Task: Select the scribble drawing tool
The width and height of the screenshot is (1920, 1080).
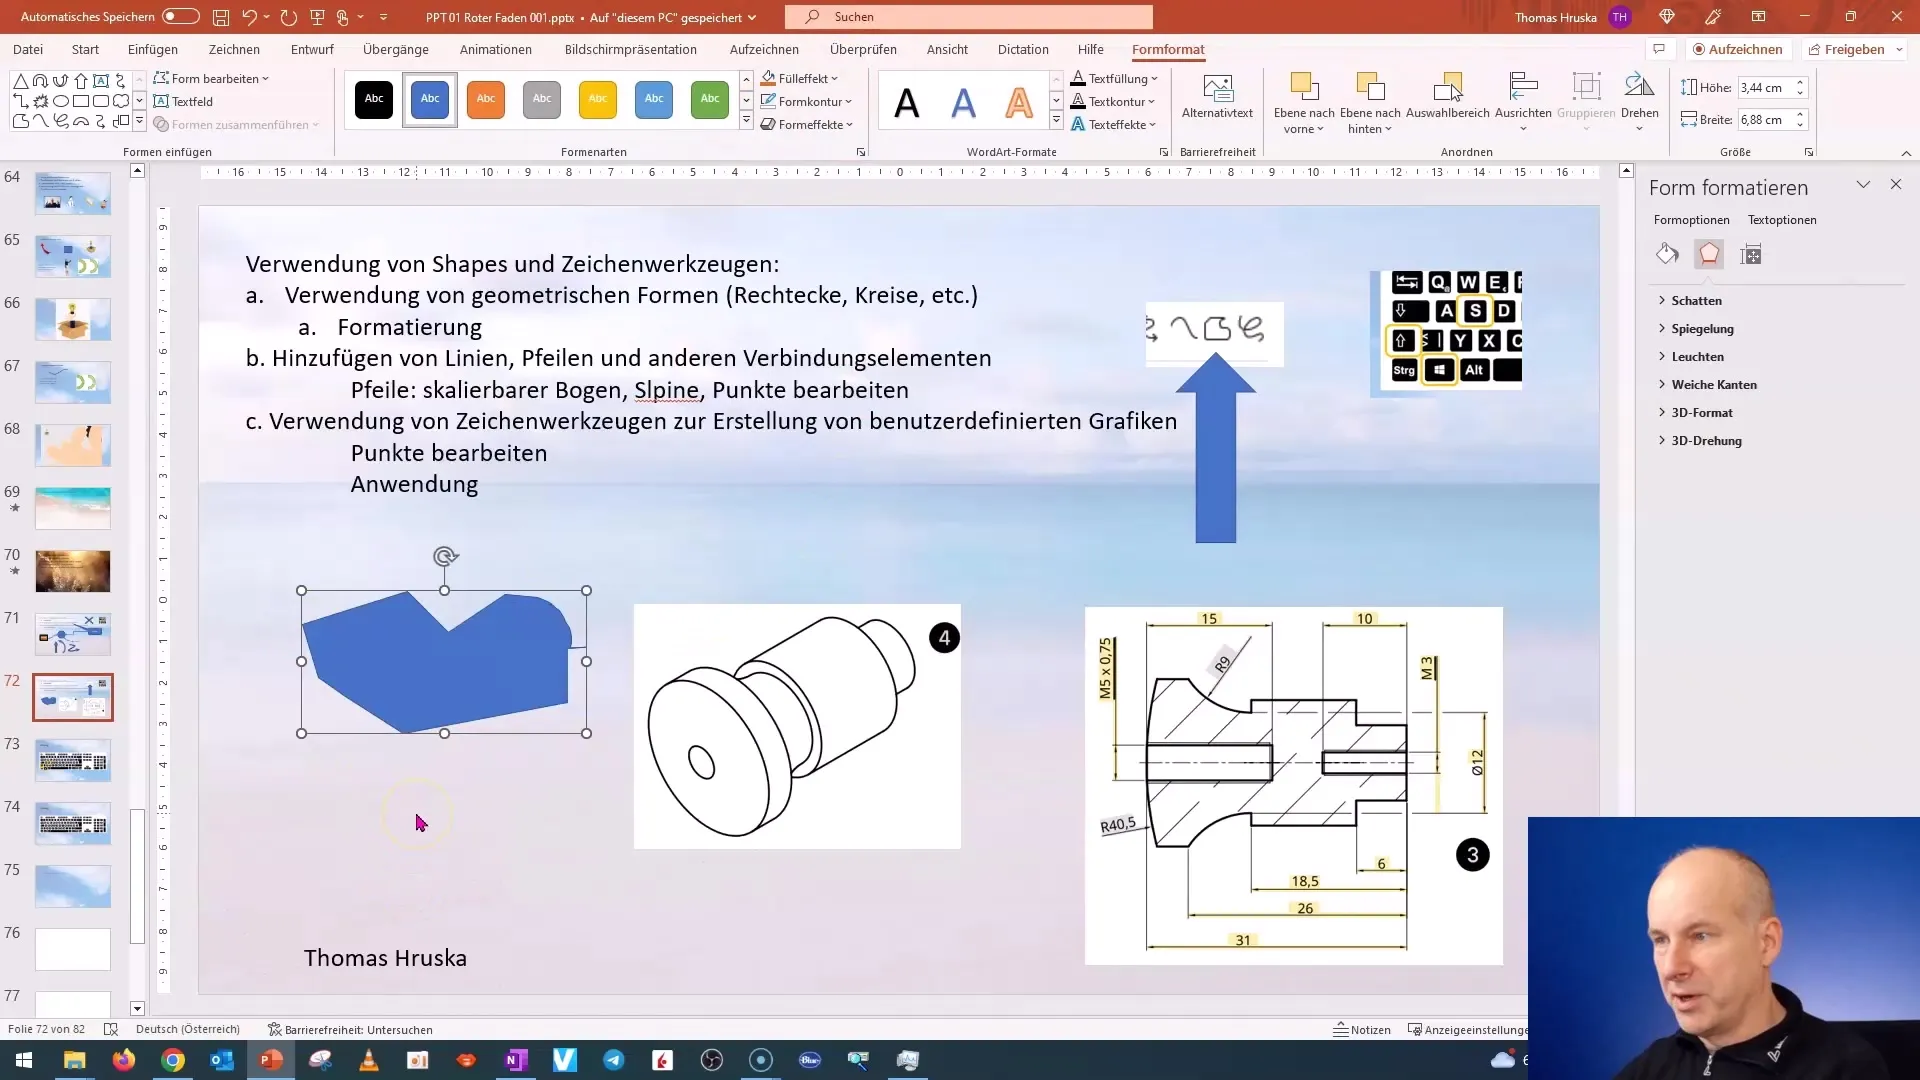Action: click(x=60, y=121)
